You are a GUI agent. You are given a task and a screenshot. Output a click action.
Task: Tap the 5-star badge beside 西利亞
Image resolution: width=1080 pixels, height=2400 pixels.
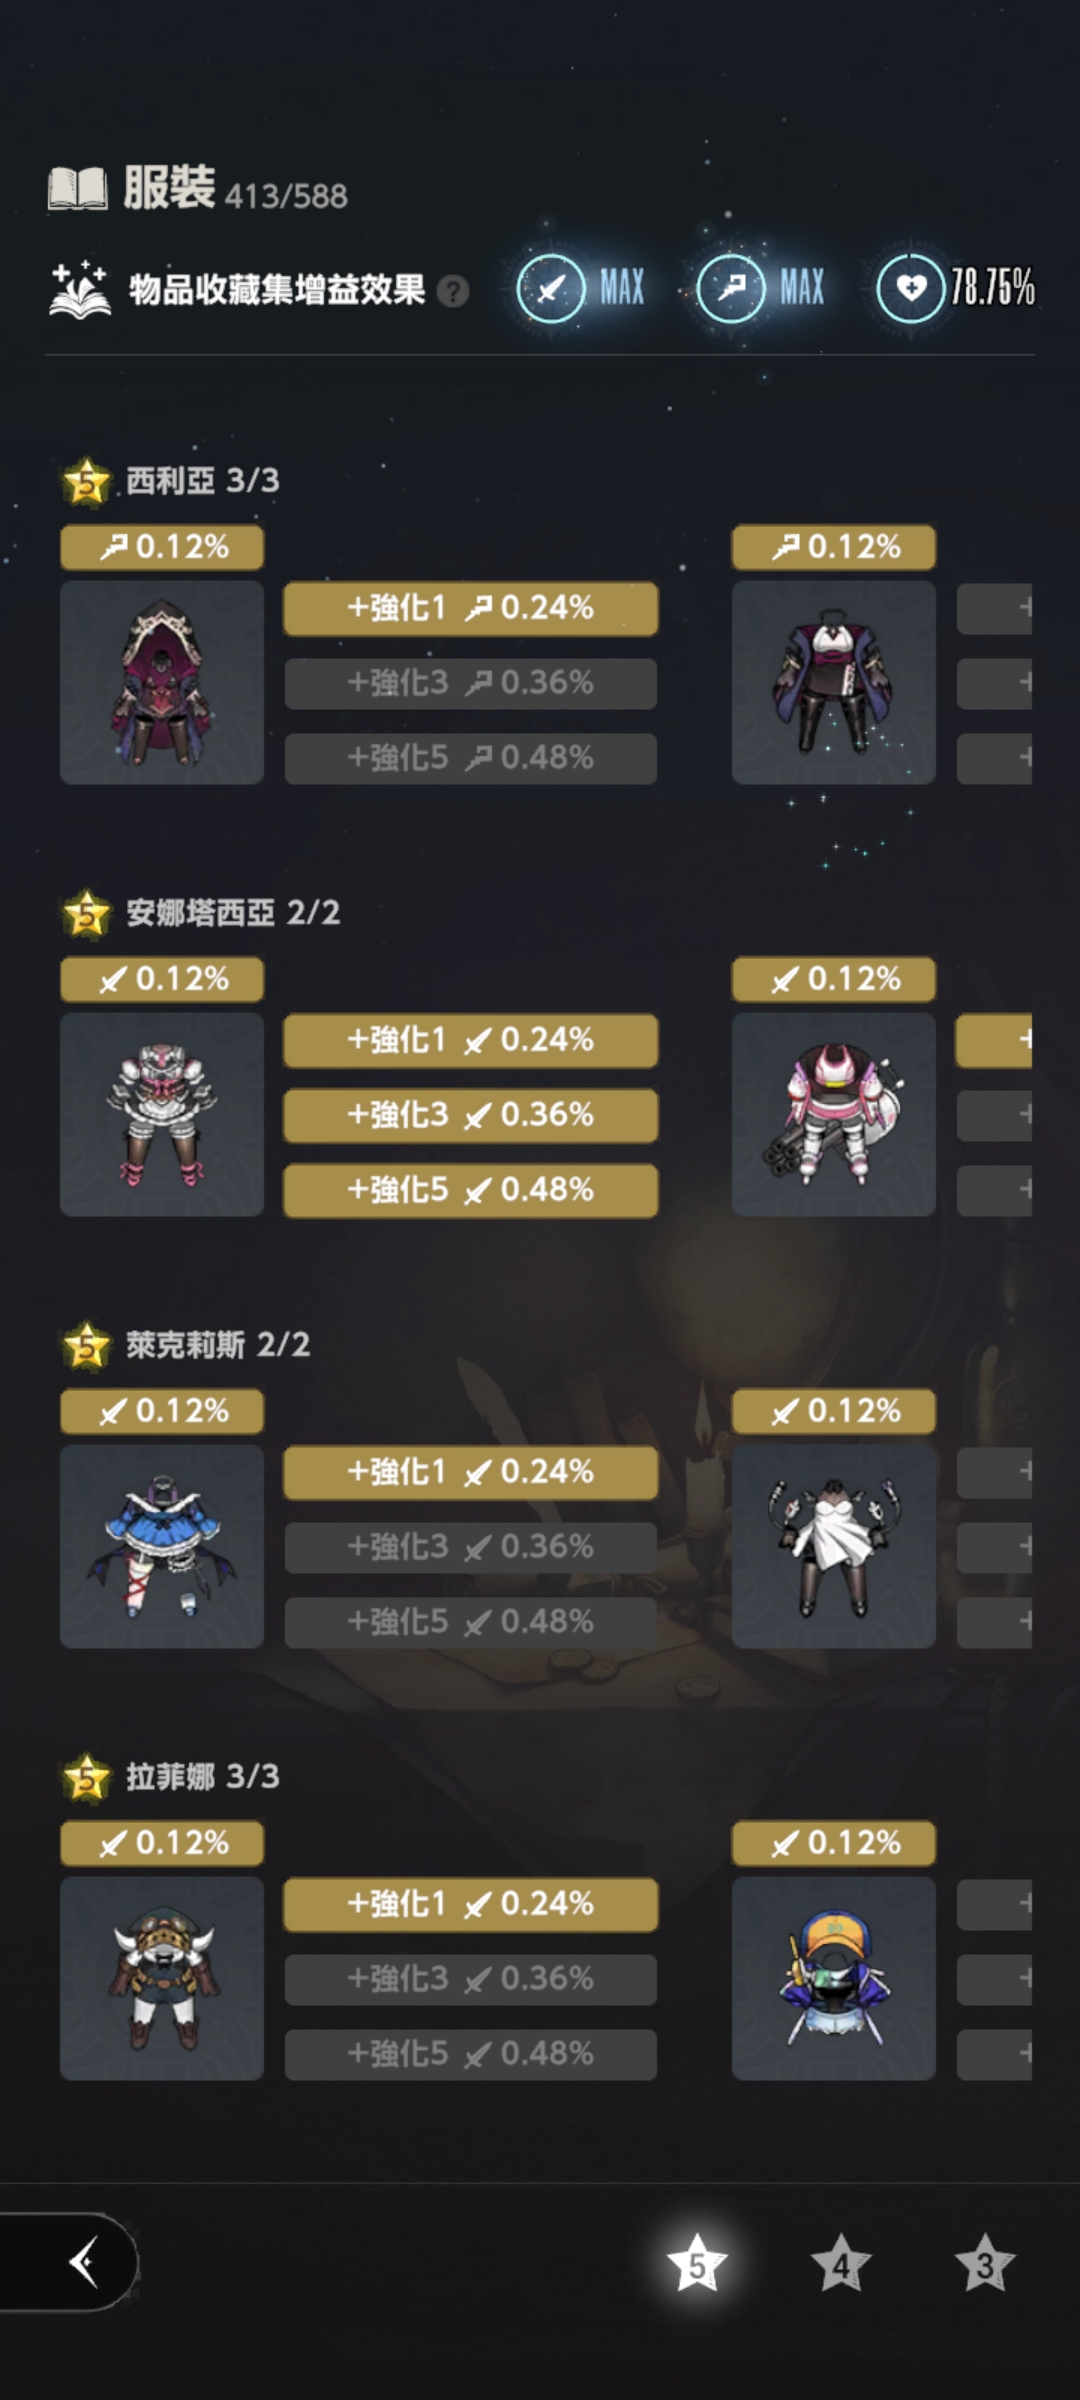point(87,482)
